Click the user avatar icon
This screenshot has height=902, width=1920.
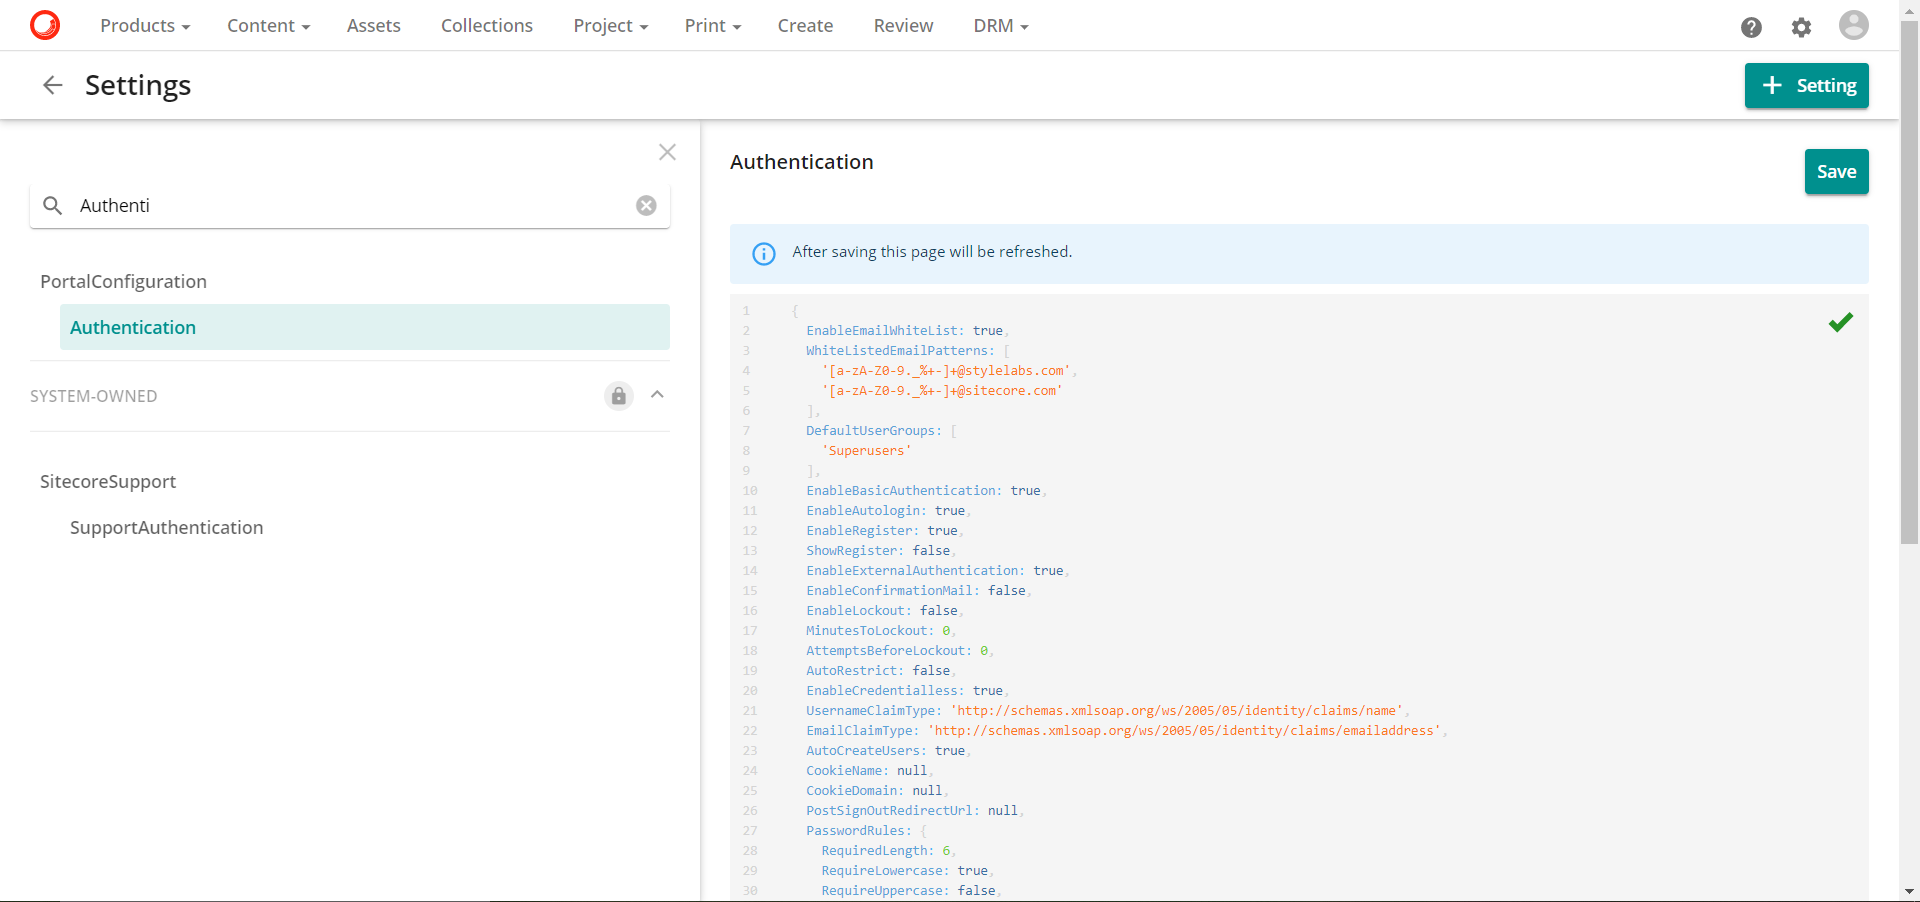1853,25
